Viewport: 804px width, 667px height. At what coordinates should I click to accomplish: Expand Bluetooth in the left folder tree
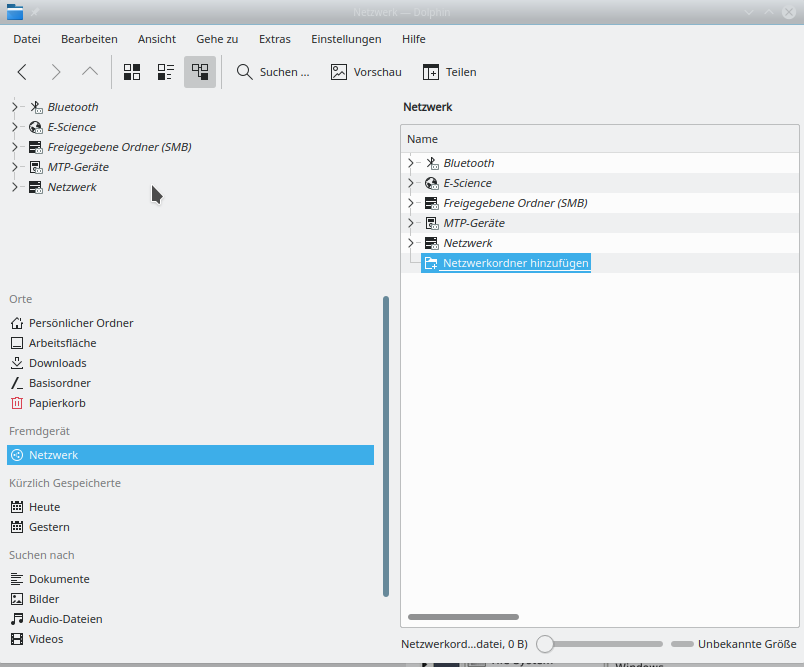[14, 107]
